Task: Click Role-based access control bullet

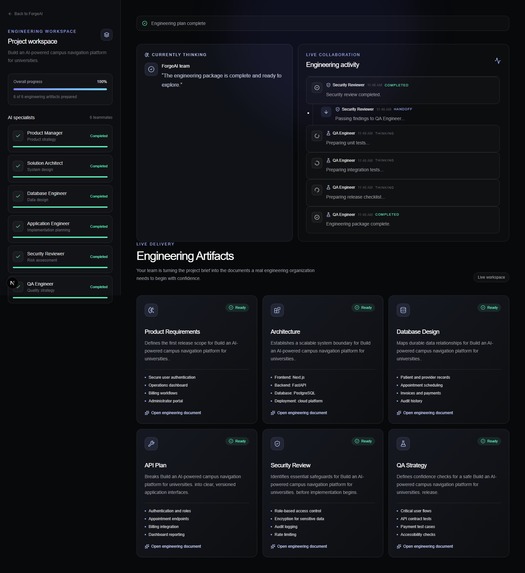Action: pyautogui.click(x=298, y=511)
